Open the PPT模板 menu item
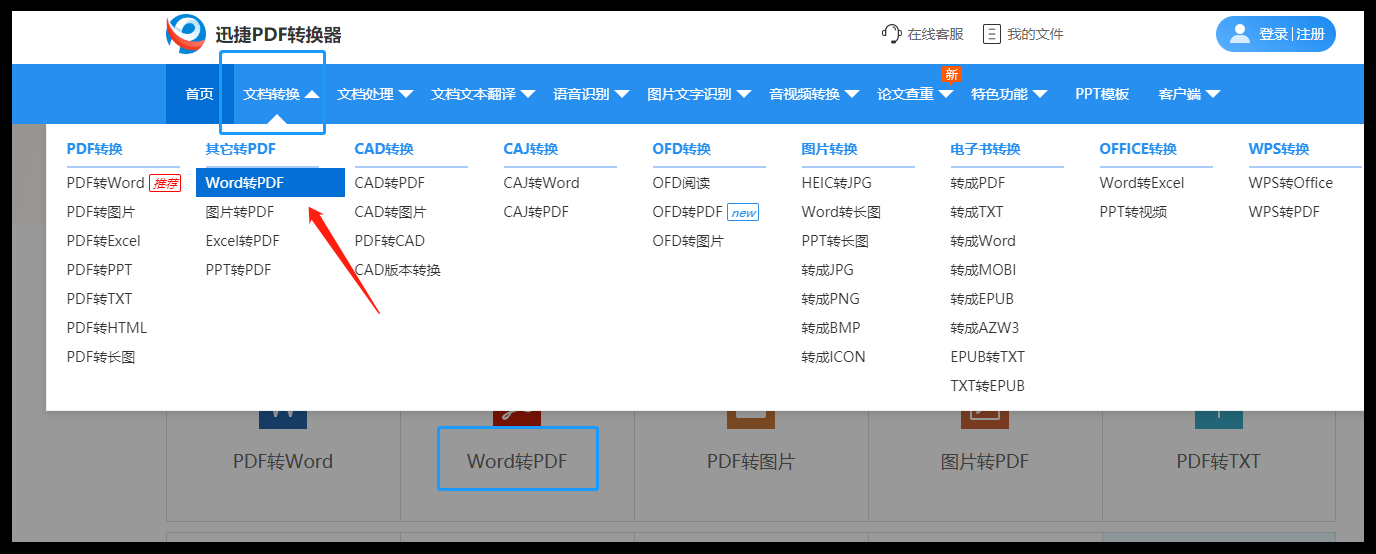The width and height of the screenshot is (1376, 554). click(x=1102, y=94)
